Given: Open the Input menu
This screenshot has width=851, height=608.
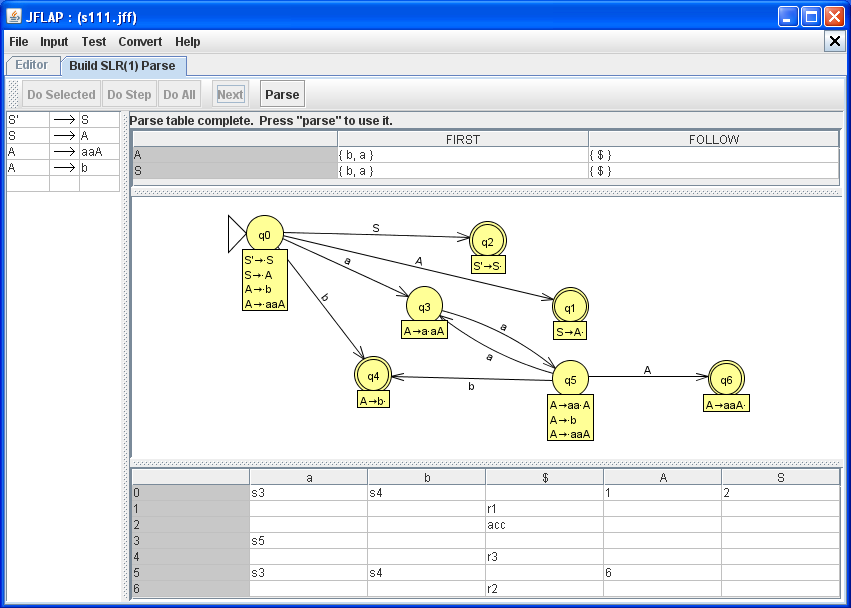Looking at the screenshot, I should click(x=54, y=42).
